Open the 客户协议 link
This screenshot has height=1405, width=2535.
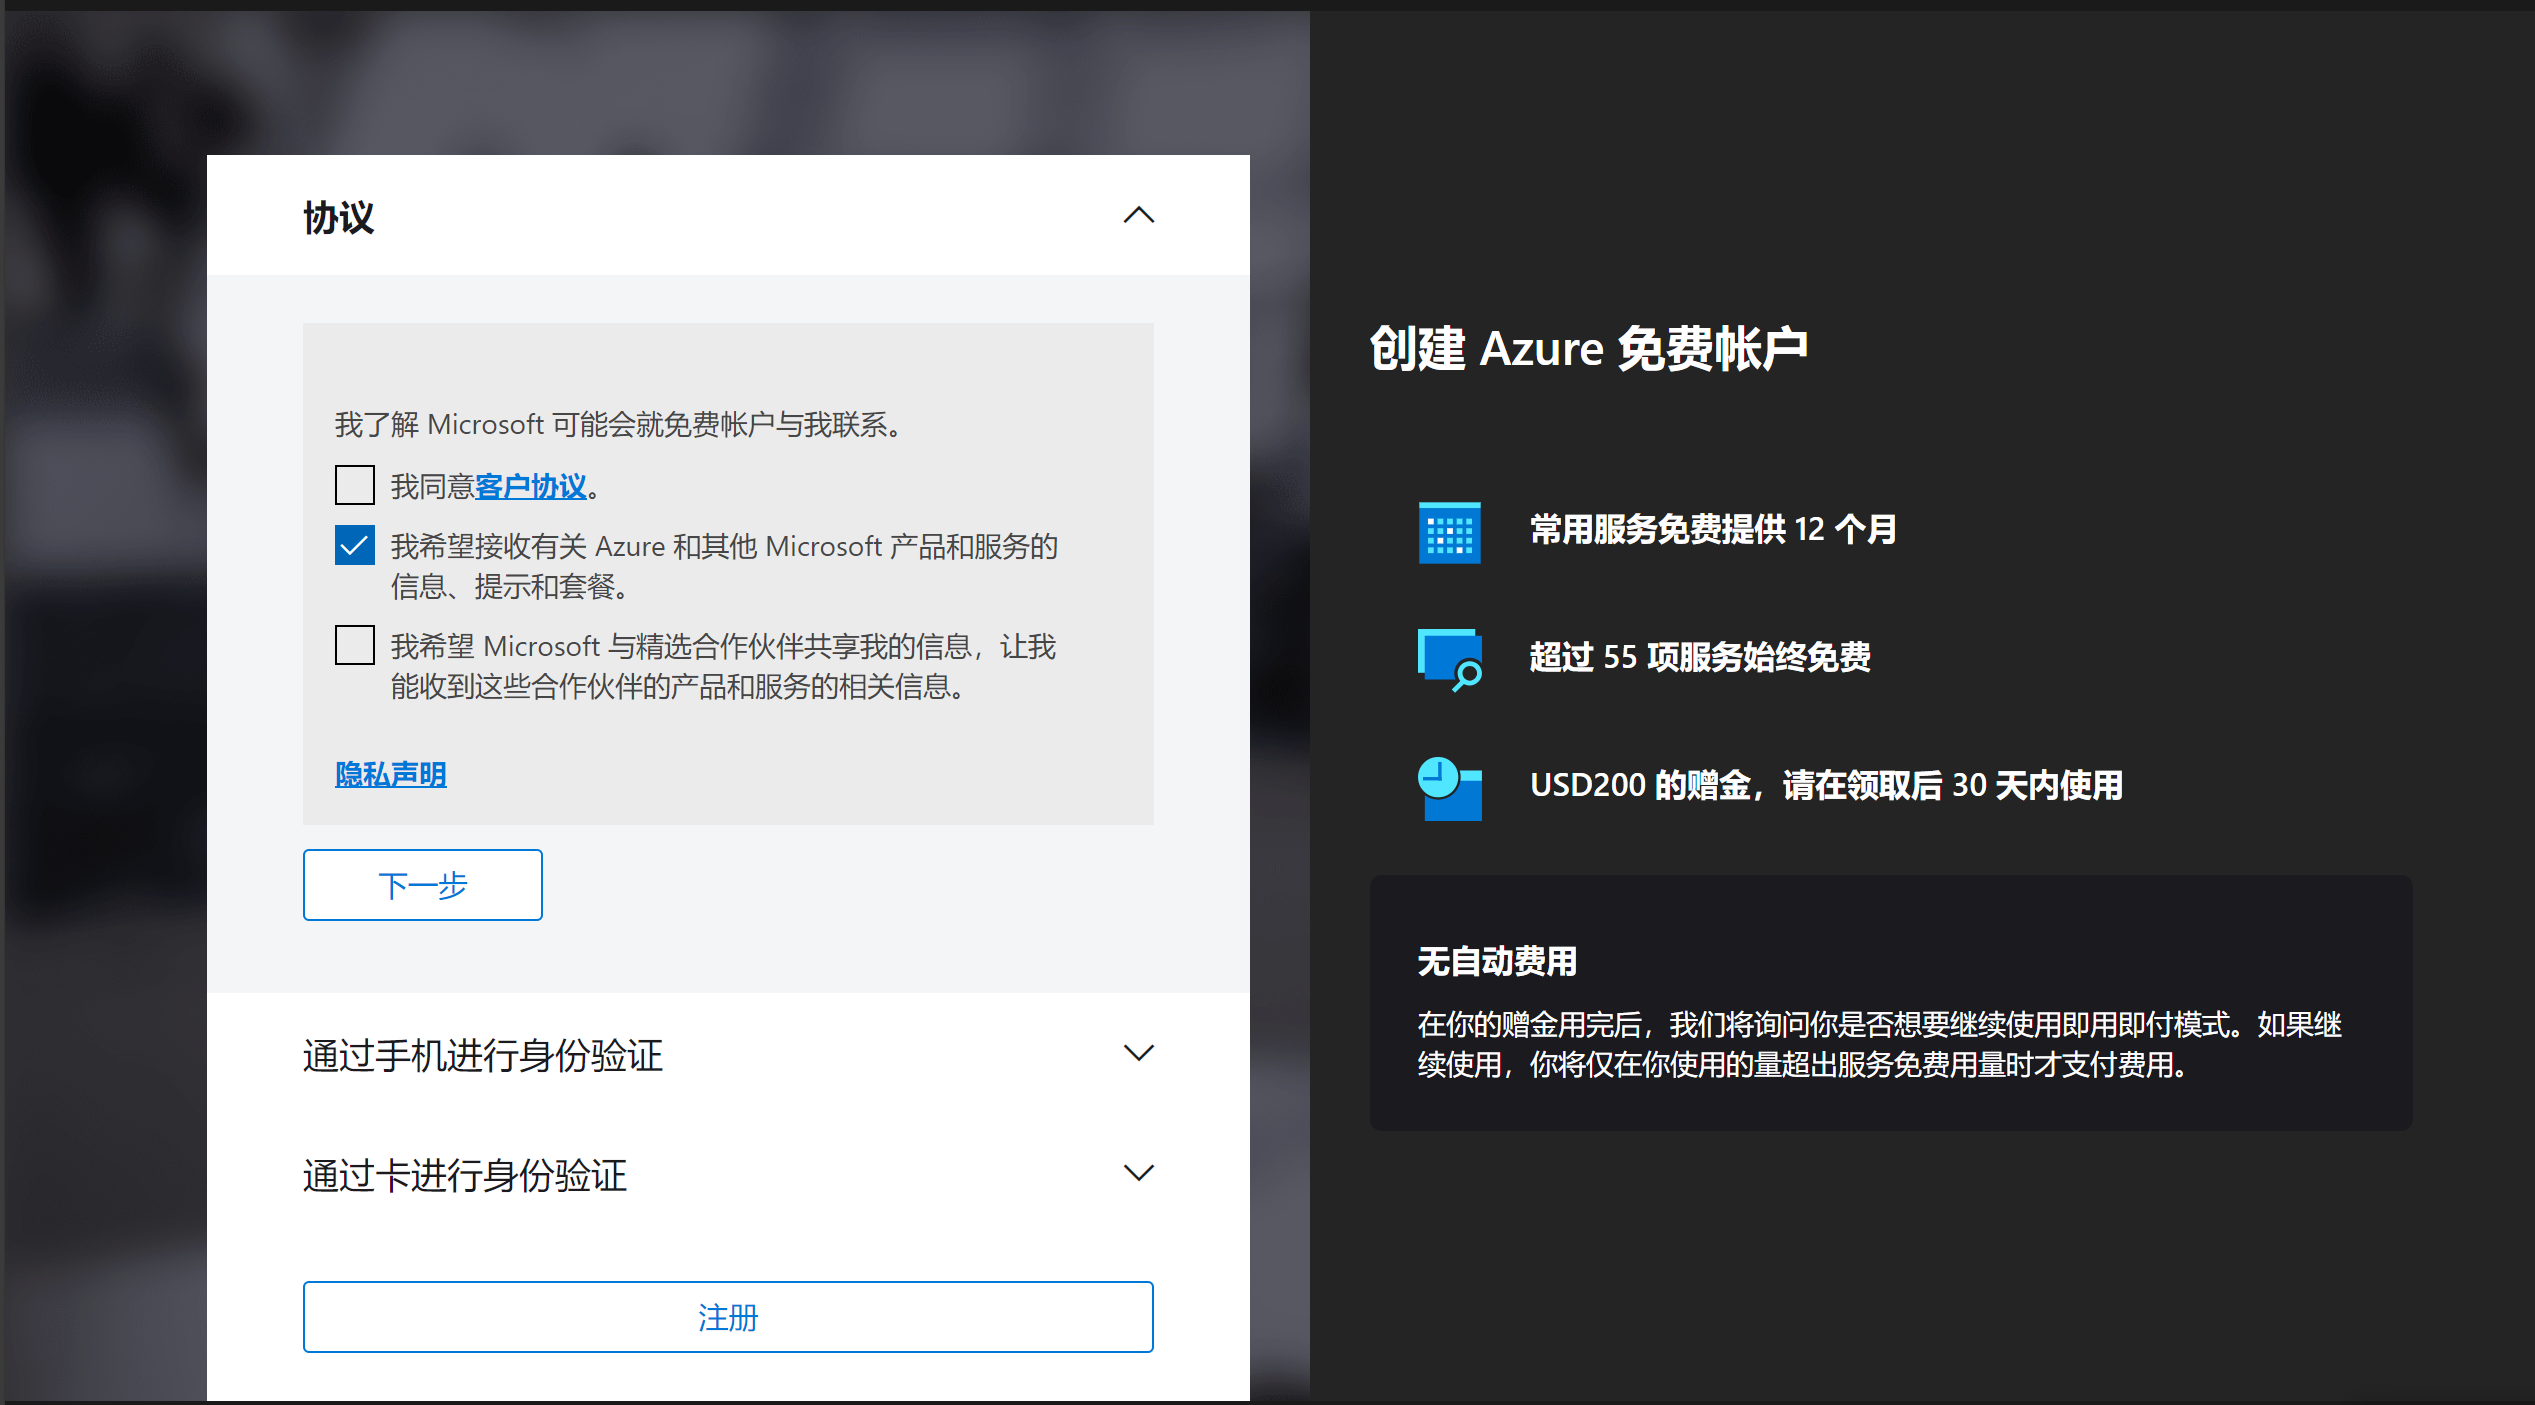(531, 487)
